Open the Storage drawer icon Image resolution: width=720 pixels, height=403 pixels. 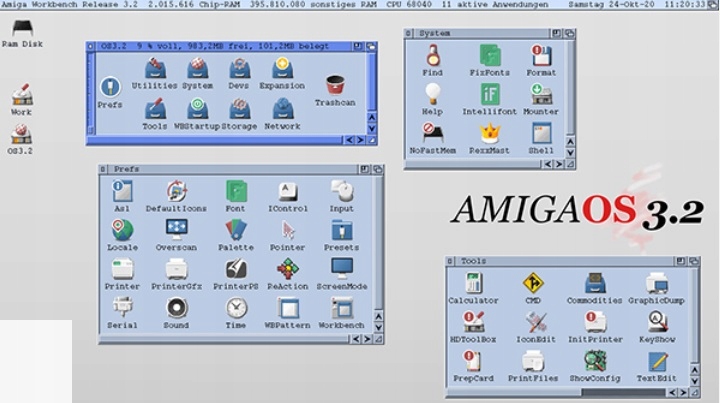pyautogui.click(x=239, y=108)
